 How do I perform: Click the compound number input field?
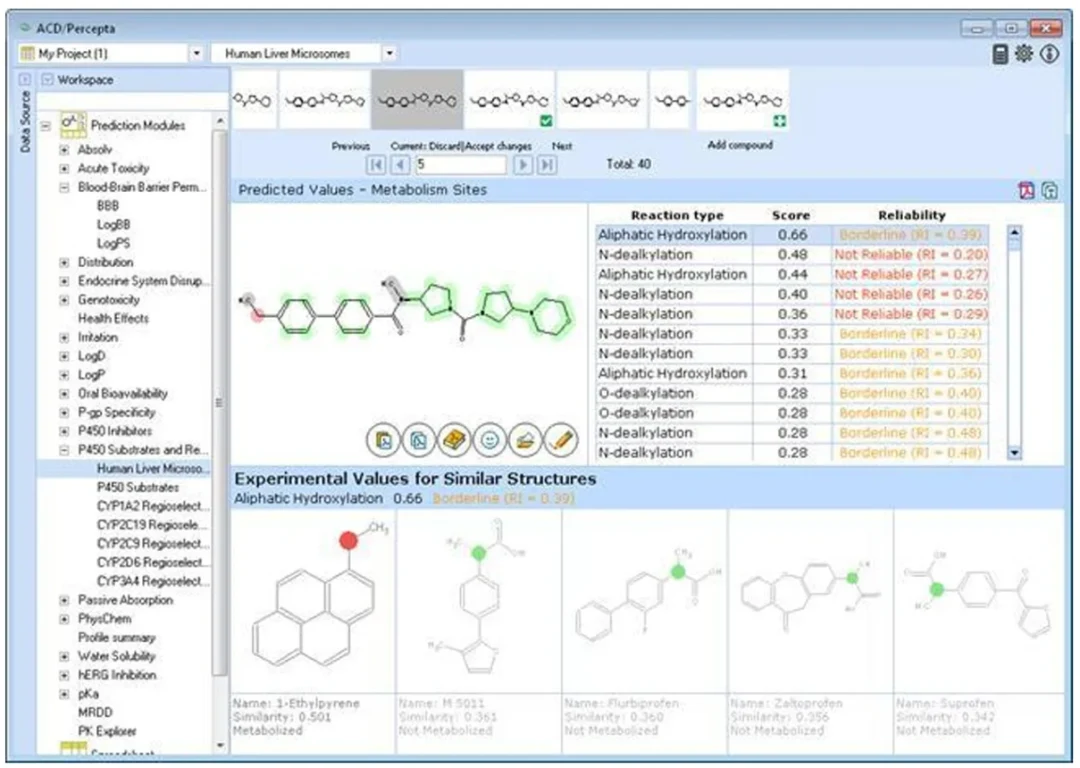click(x=460, y=165)
